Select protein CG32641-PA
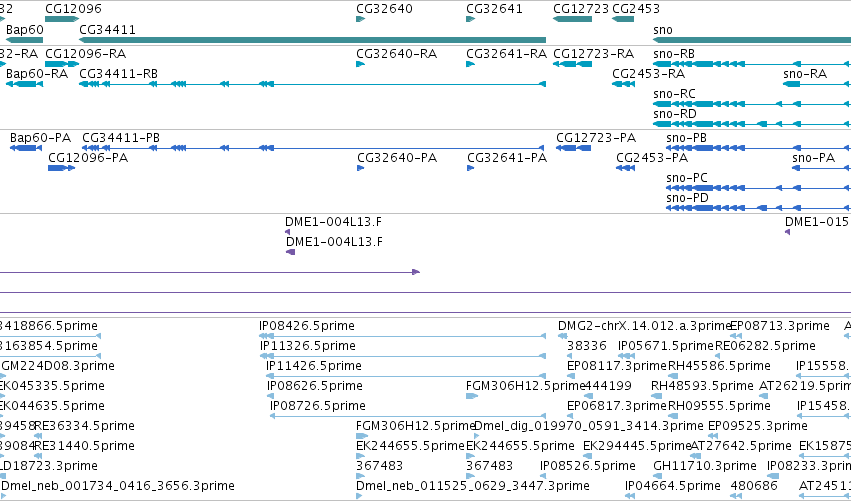 pyautogui.click(x=507, y=157)
